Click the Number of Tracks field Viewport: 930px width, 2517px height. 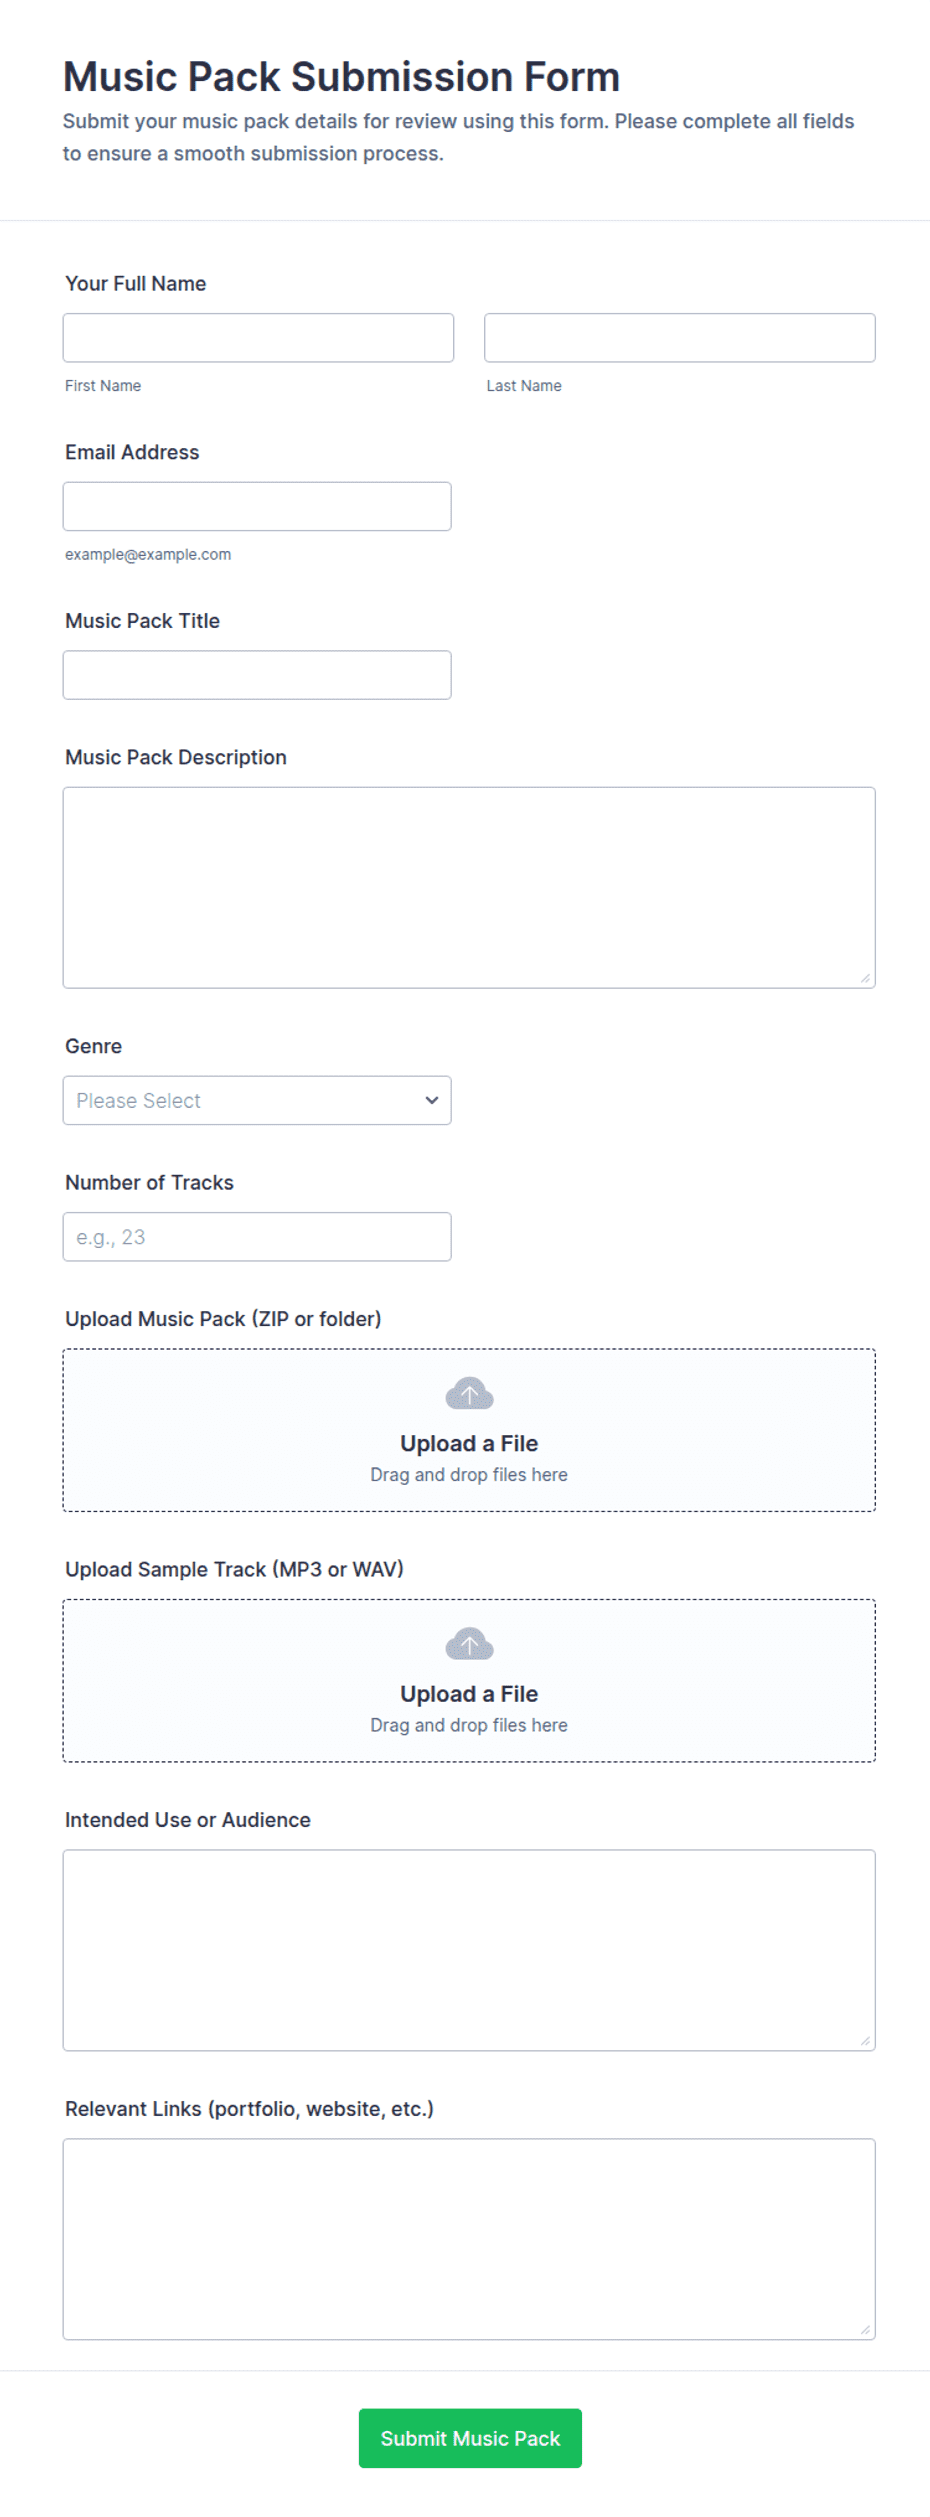(257, 1237)
